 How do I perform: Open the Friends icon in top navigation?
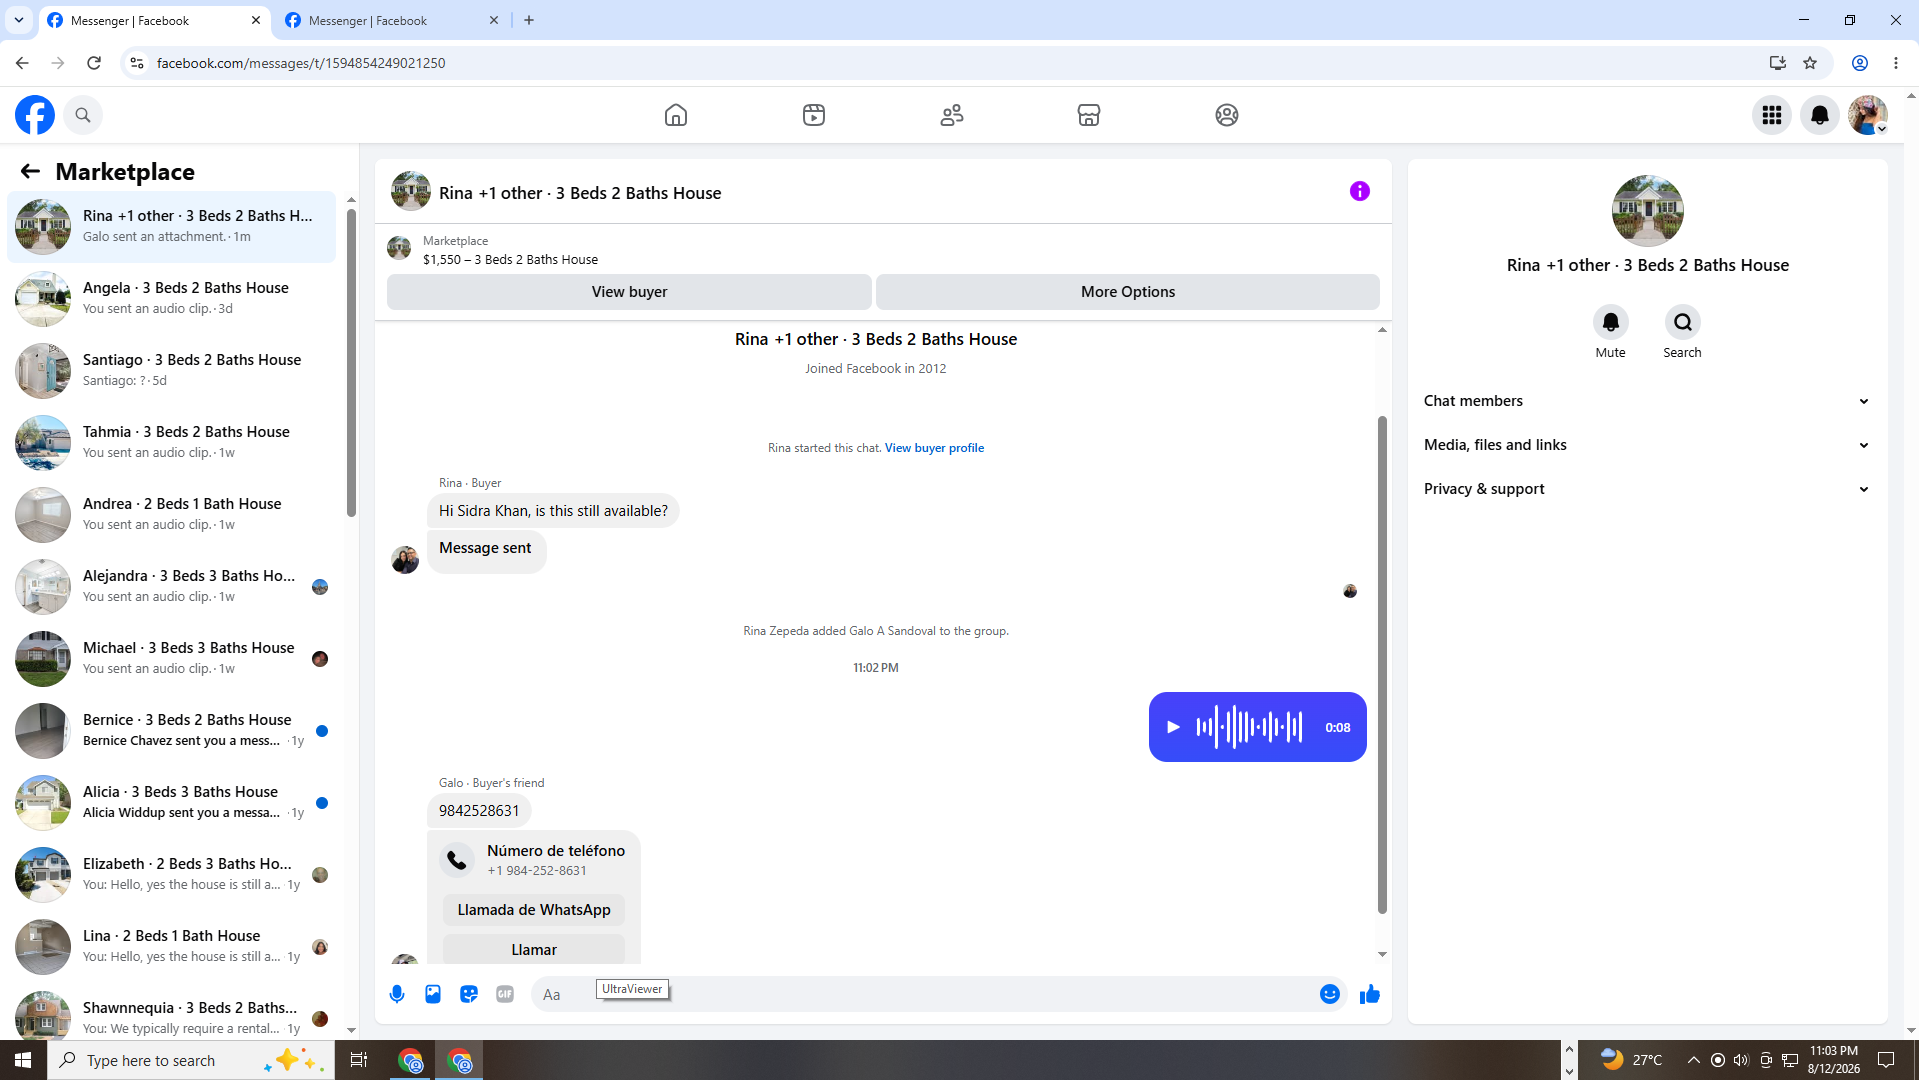(x=952, y=115)
